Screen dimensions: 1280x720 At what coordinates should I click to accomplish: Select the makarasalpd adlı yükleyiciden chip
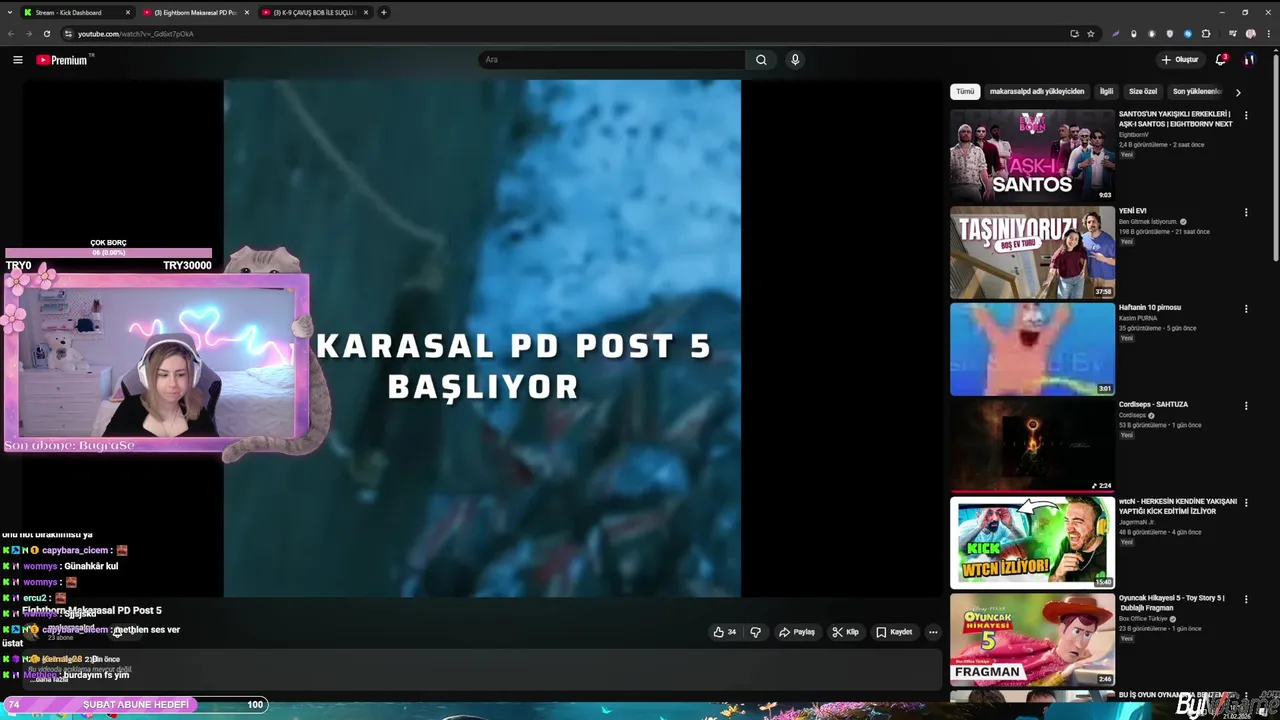(1037, 92)
